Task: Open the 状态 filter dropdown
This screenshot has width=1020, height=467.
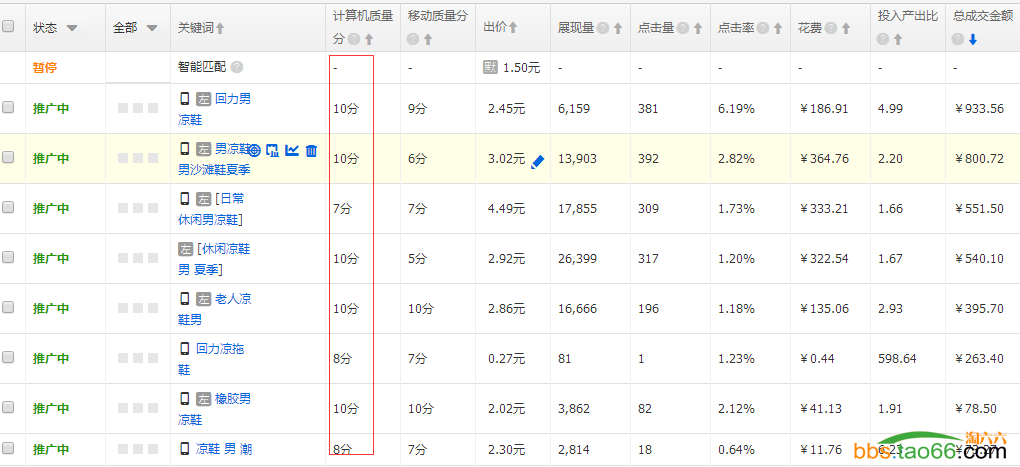Action: coord(71,28)
